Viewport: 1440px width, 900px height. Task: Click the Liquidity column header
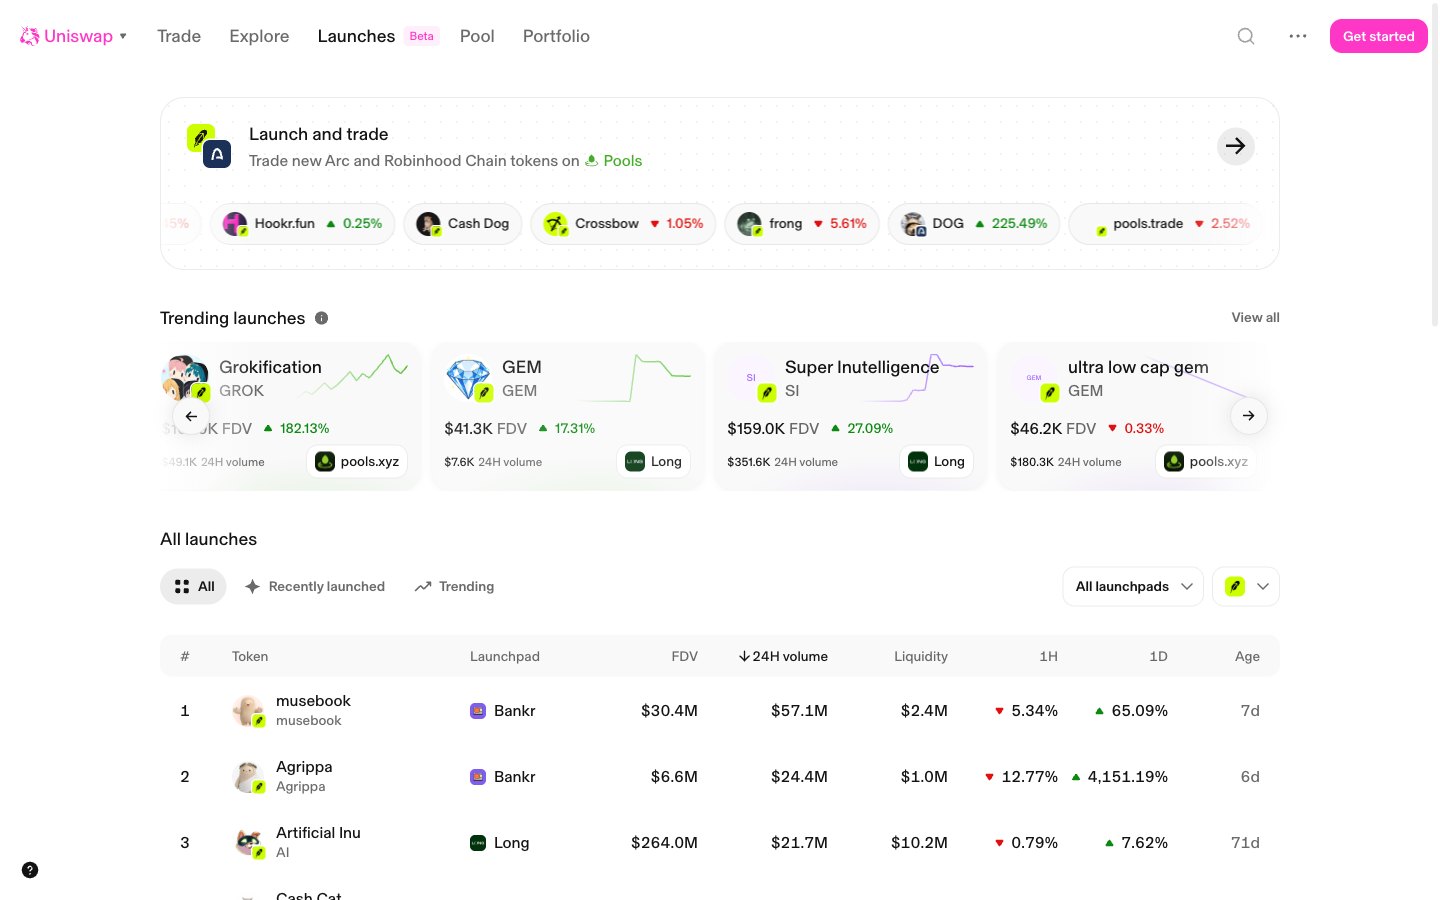921,656
